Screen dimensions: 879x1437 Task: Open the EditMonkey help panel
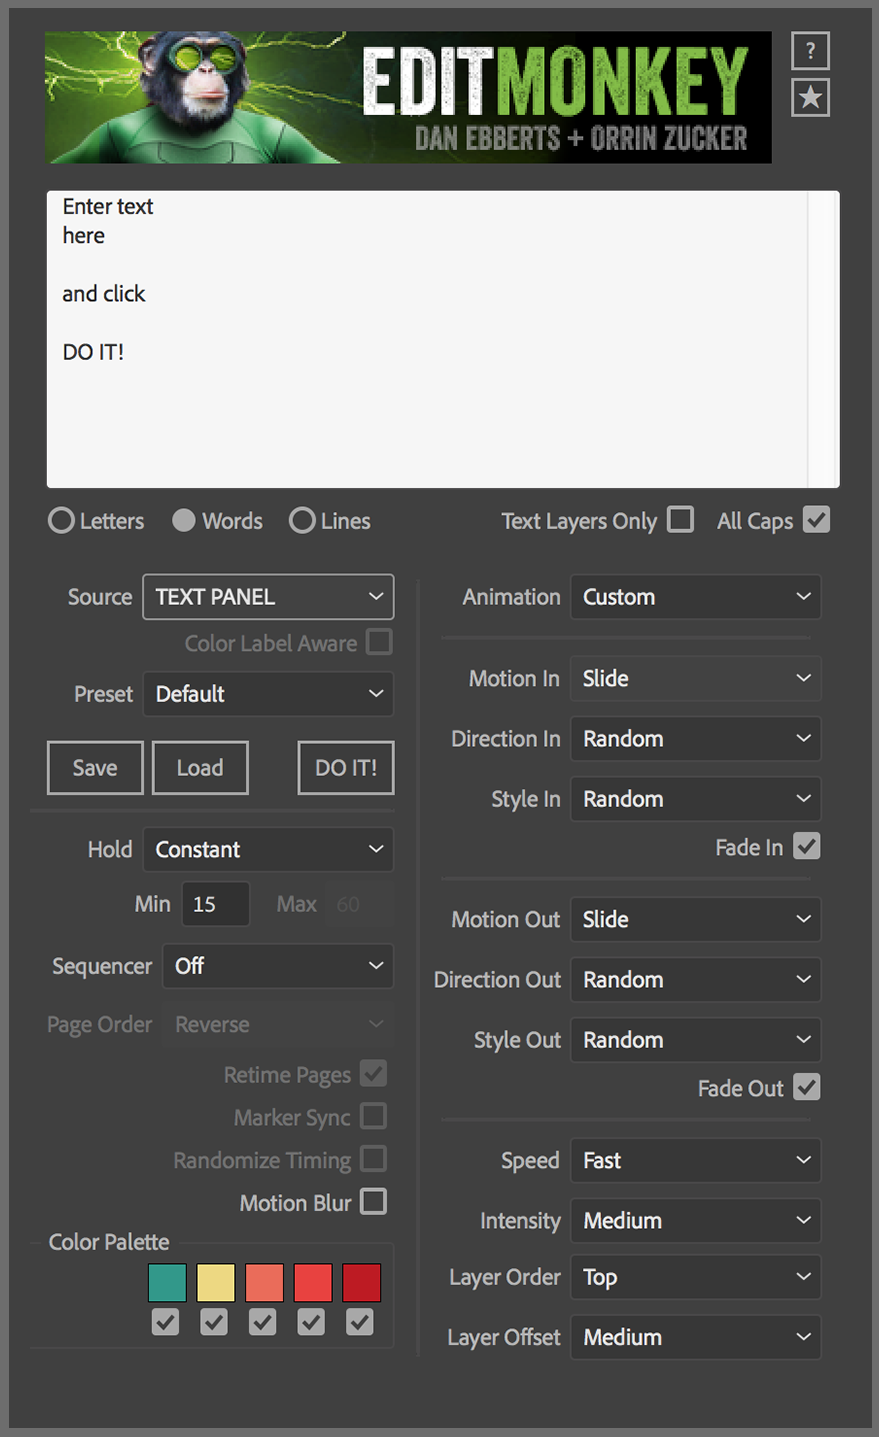point(810,50)
